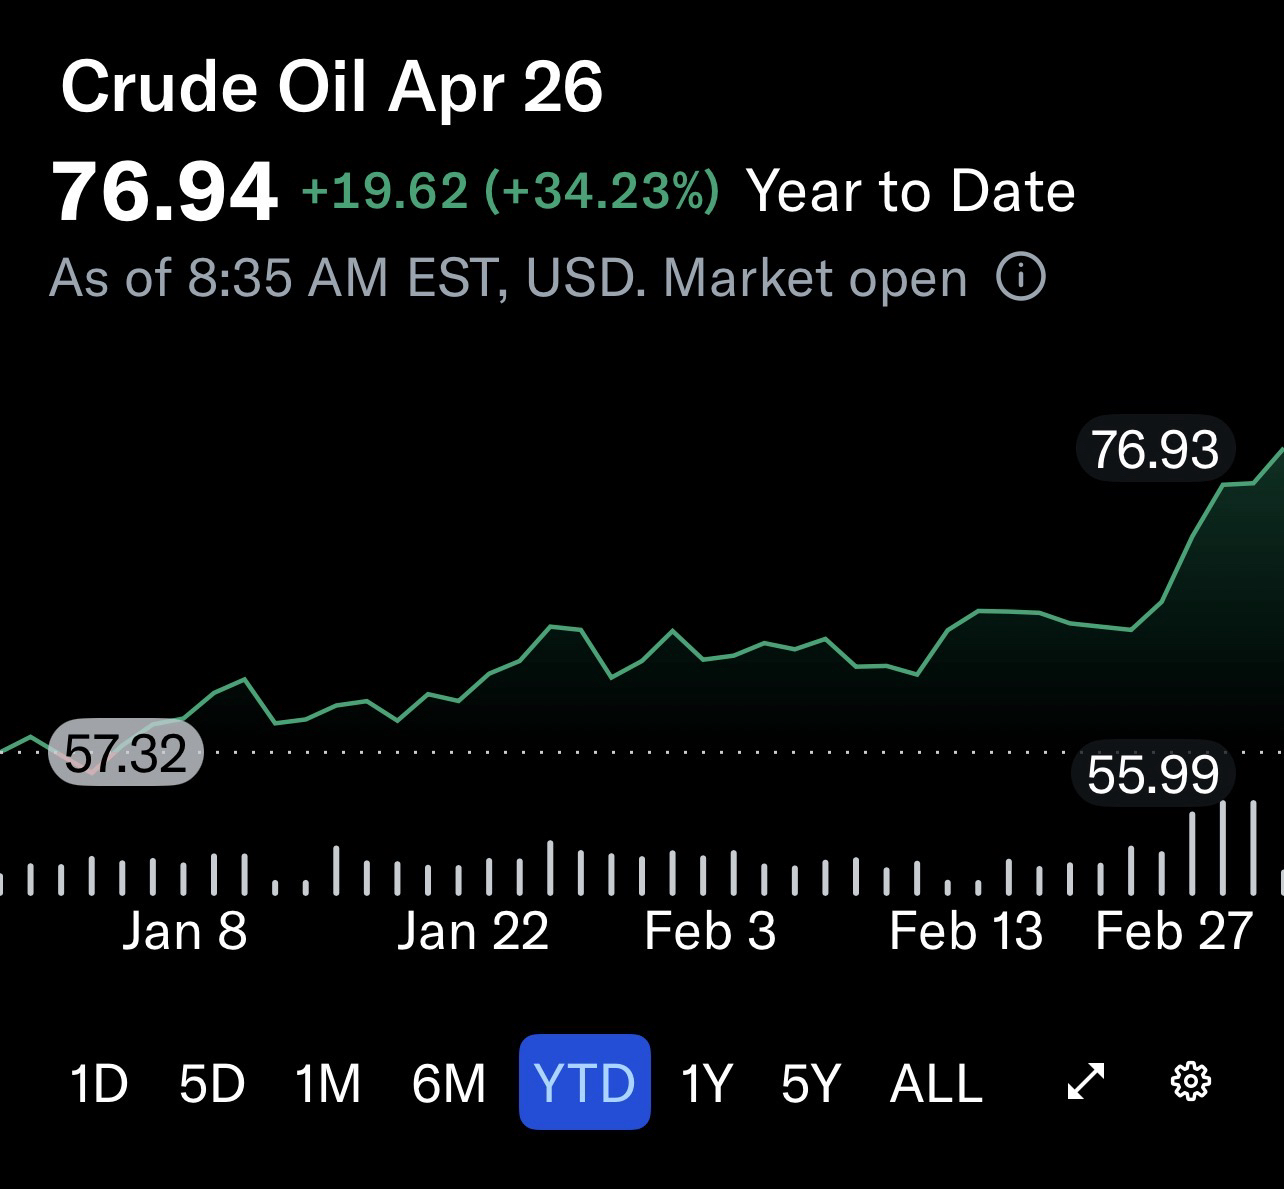Click the highlighted YTD range button

pyautogui.click(x=585, y=1082)
